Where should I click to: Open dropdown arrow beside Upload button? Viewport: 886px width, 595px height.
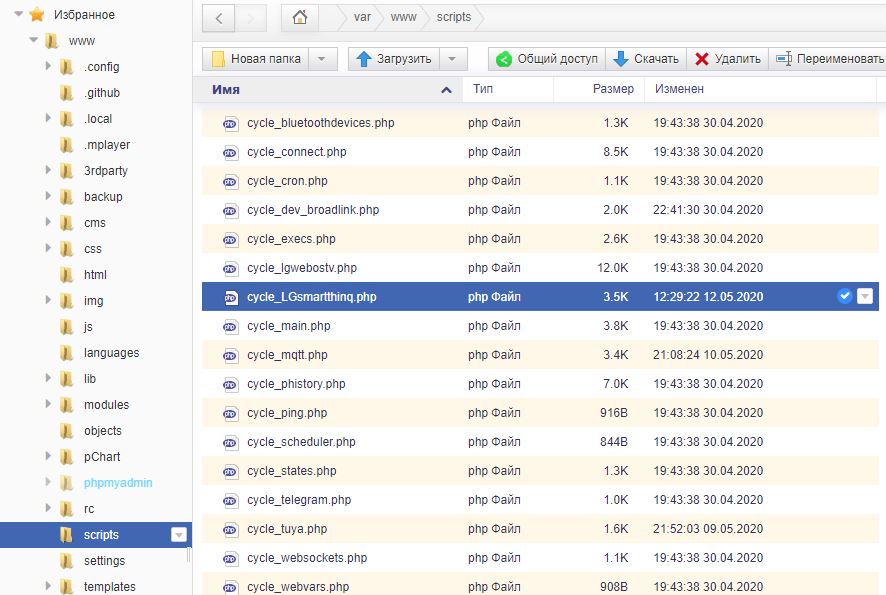(x=454, y=59)
